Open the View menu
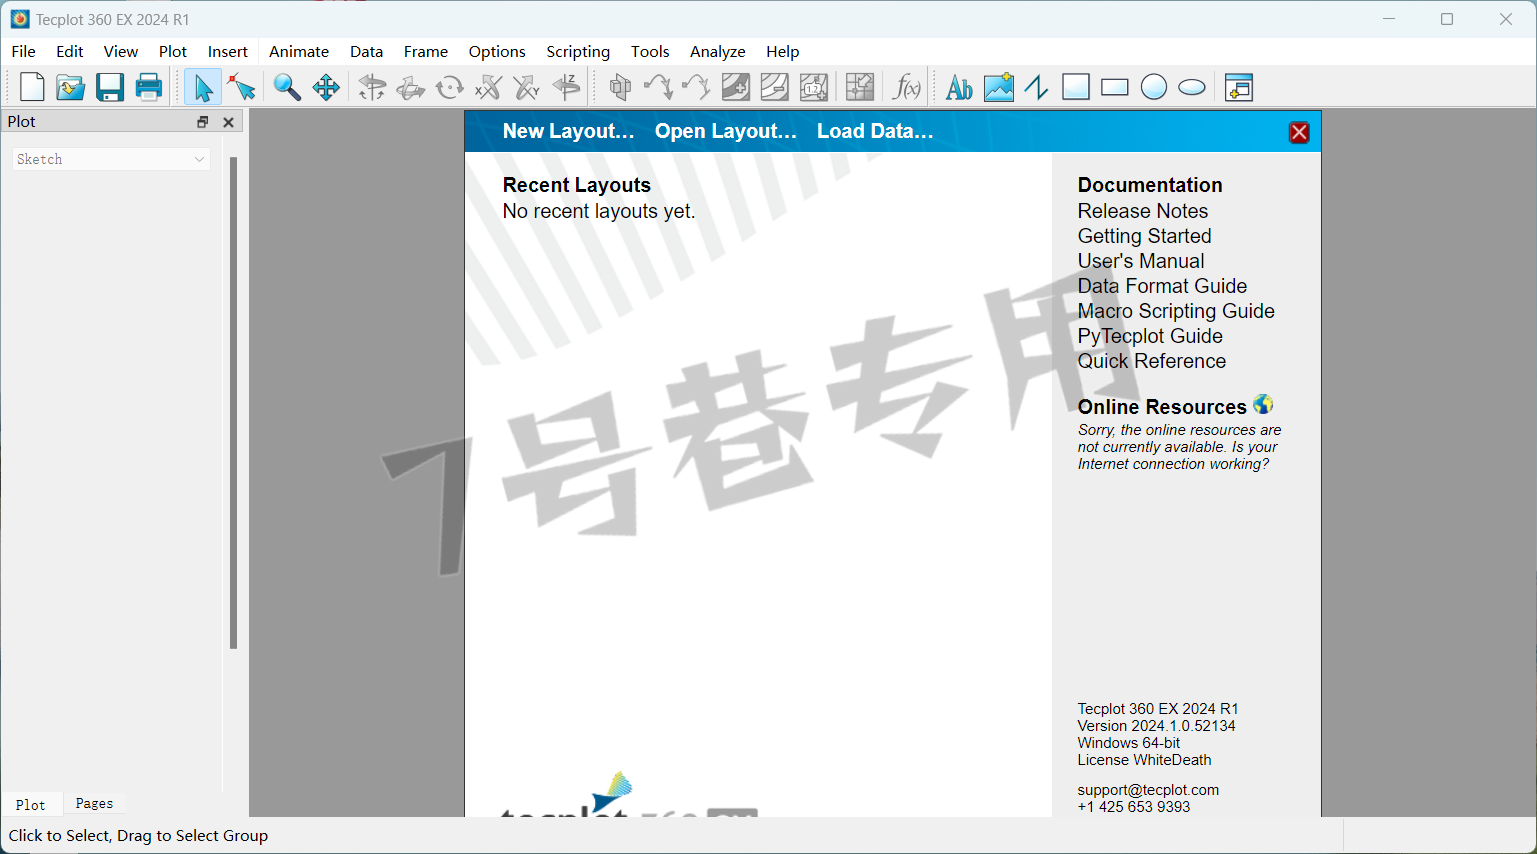The height and width of the screenshot is (854, 1537). pos(121,52)
